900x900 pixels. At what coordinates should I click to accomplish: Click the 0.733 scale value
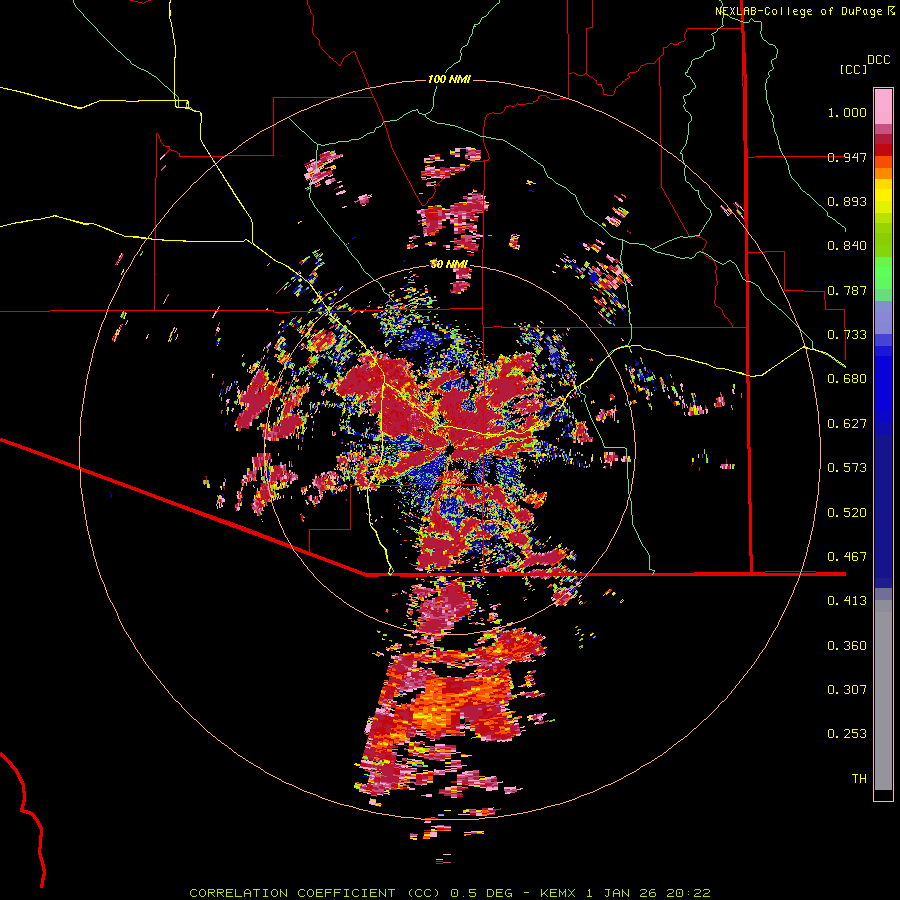(x=847, y=335)
